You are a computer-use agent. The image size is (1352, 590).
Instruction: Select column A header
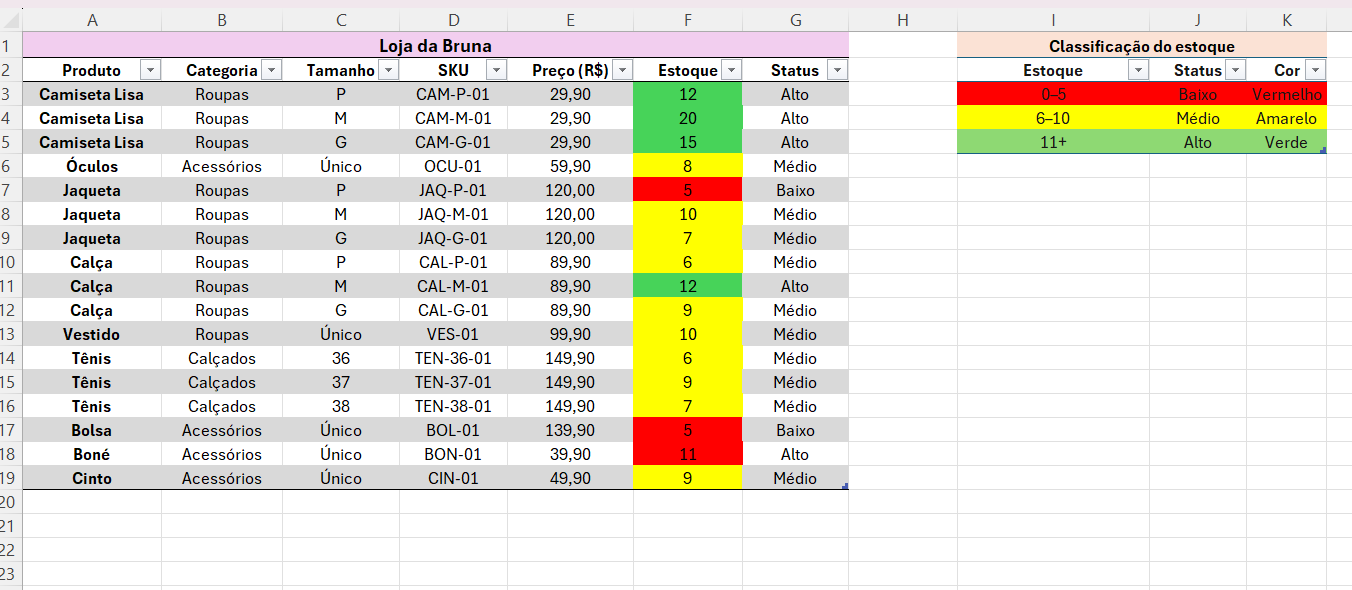click(92, 20)
